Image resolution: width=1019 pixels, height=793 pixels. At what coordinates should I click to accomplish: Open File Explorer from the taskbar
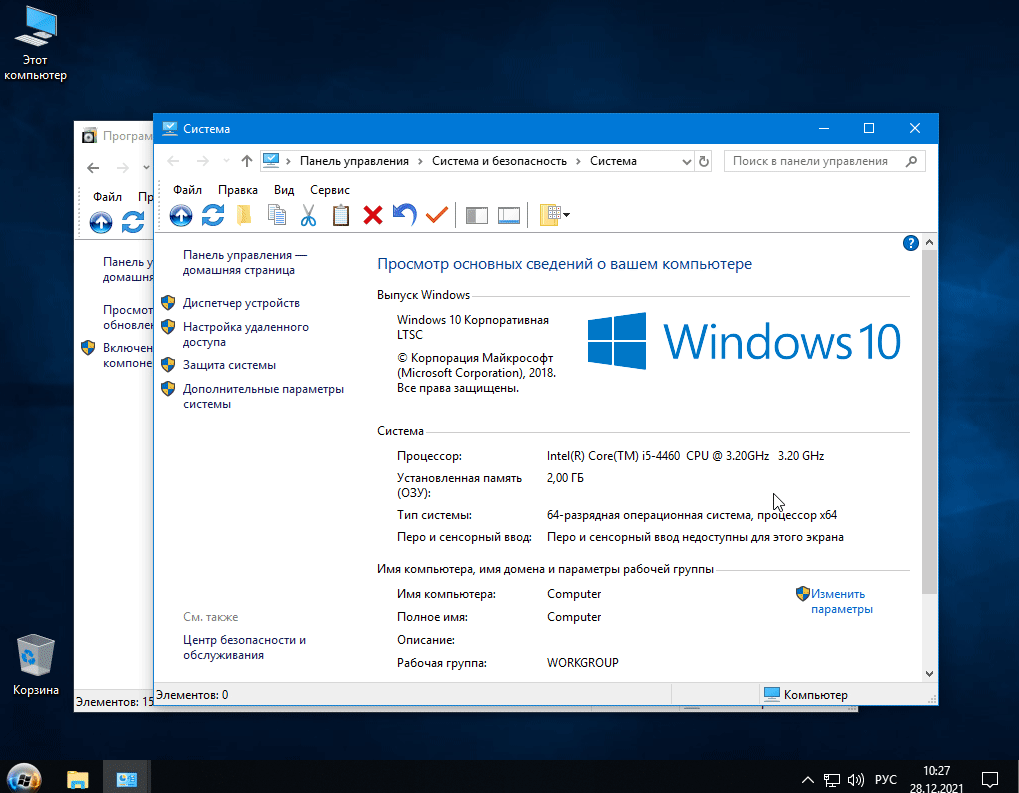pyautogui.click(x=77, y=778)
